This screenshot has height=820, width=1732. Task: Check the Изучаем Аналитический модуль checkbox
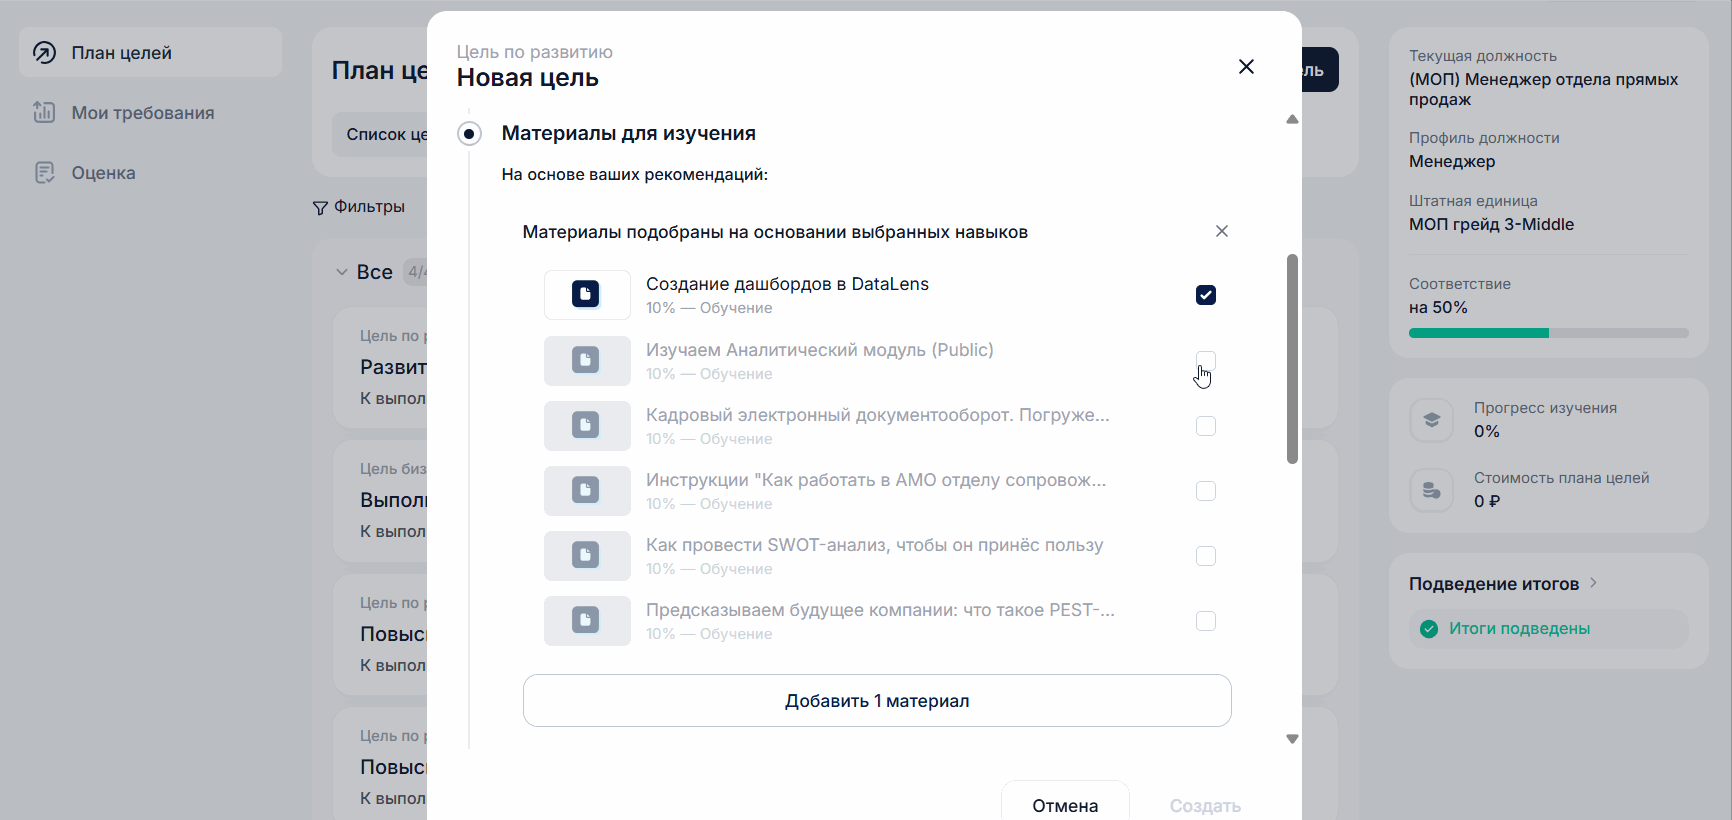point(1206,360)
